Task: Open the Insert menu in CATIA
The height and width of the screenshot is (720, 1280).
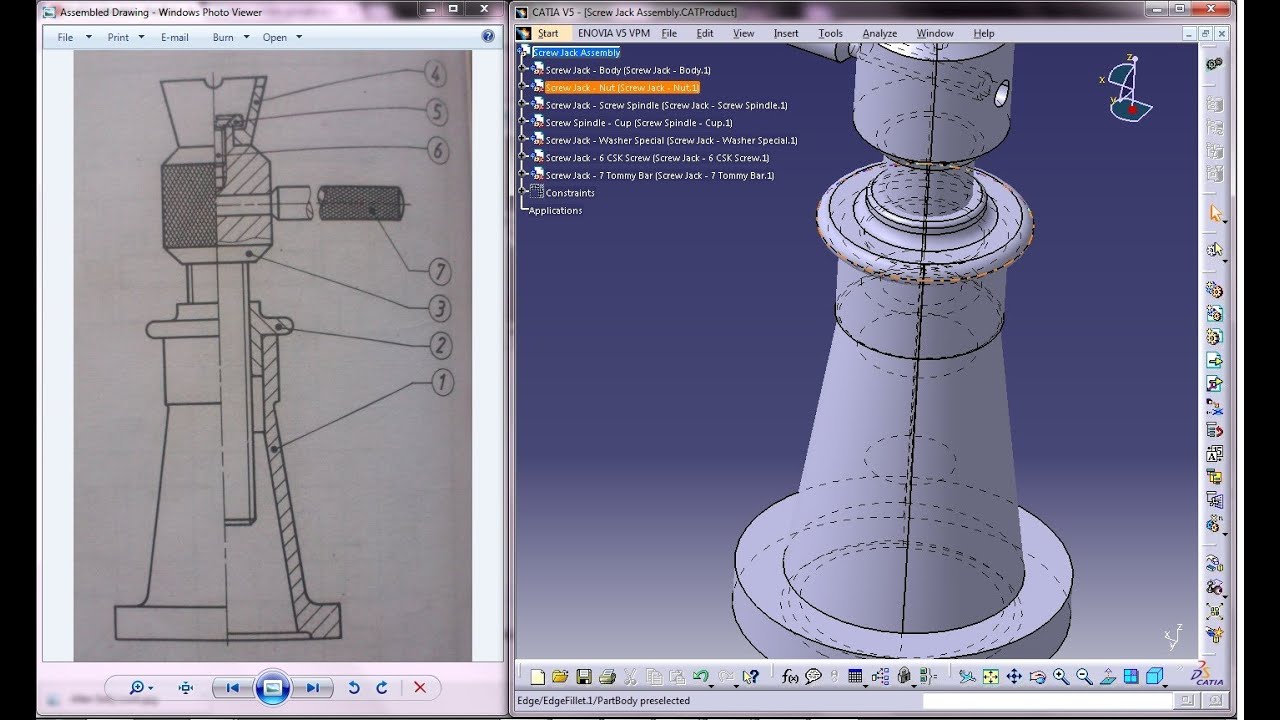Action: point(786,33)
